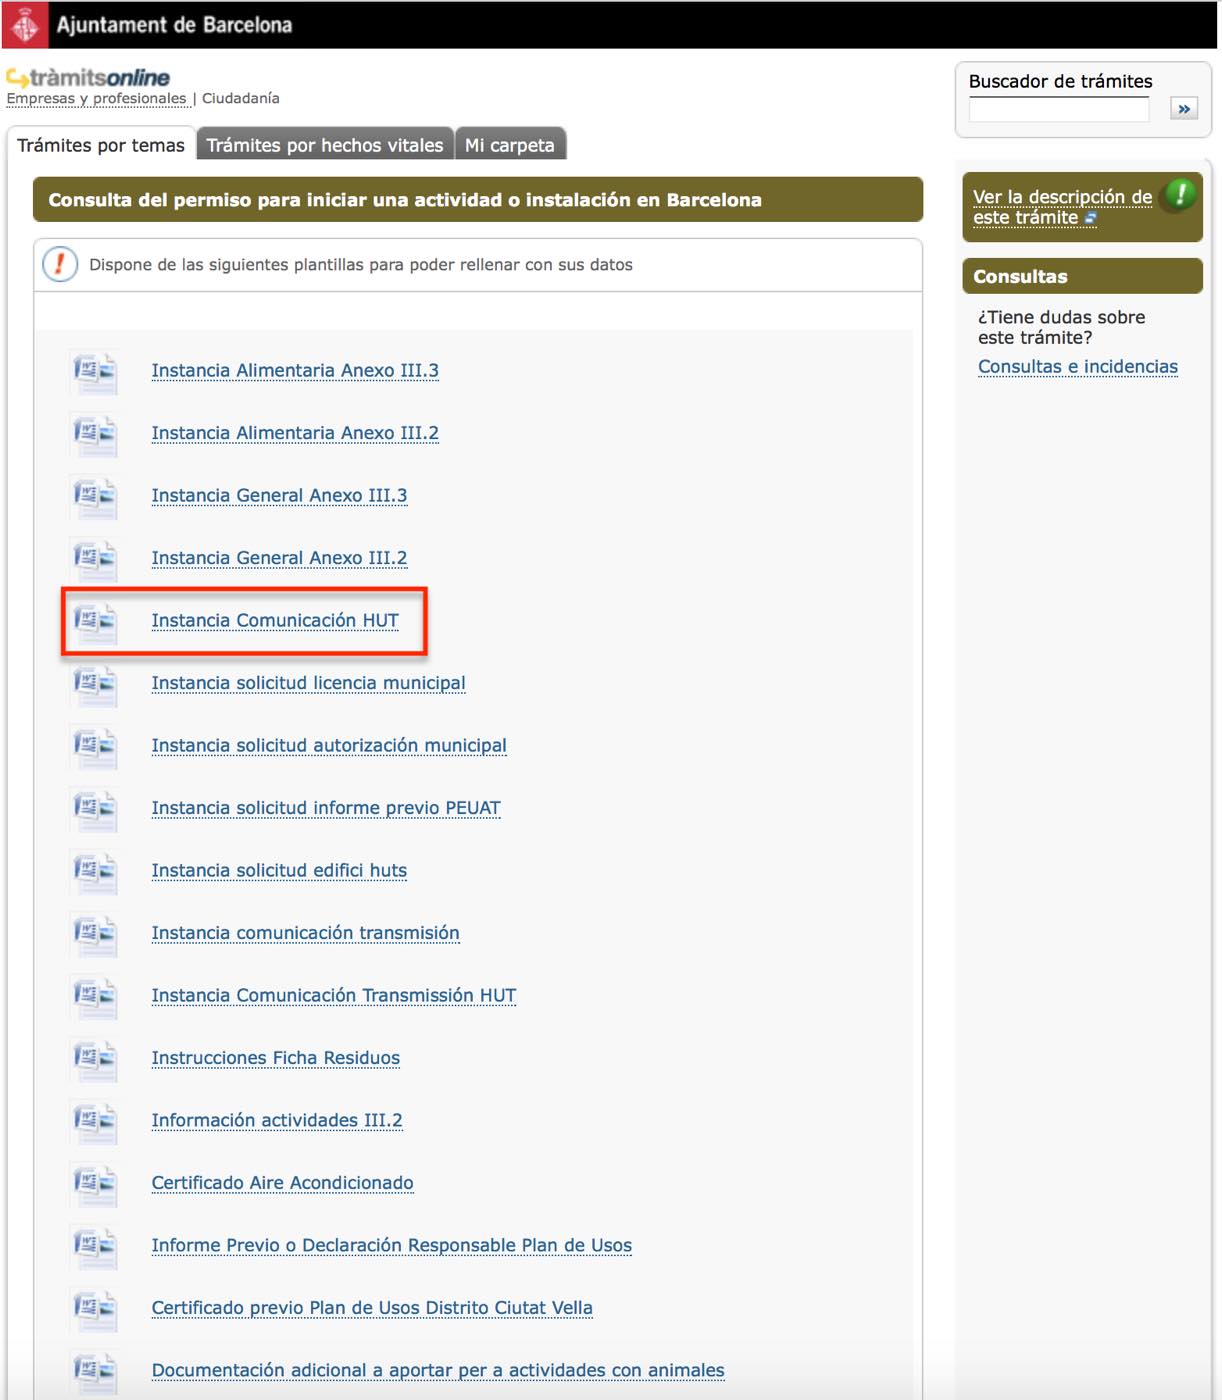Viewport: 1222px width, 1400px height.
Task: Switch to Trámites por hechos vitales tab
Action: pyautogui.click(x=325, y=145)
